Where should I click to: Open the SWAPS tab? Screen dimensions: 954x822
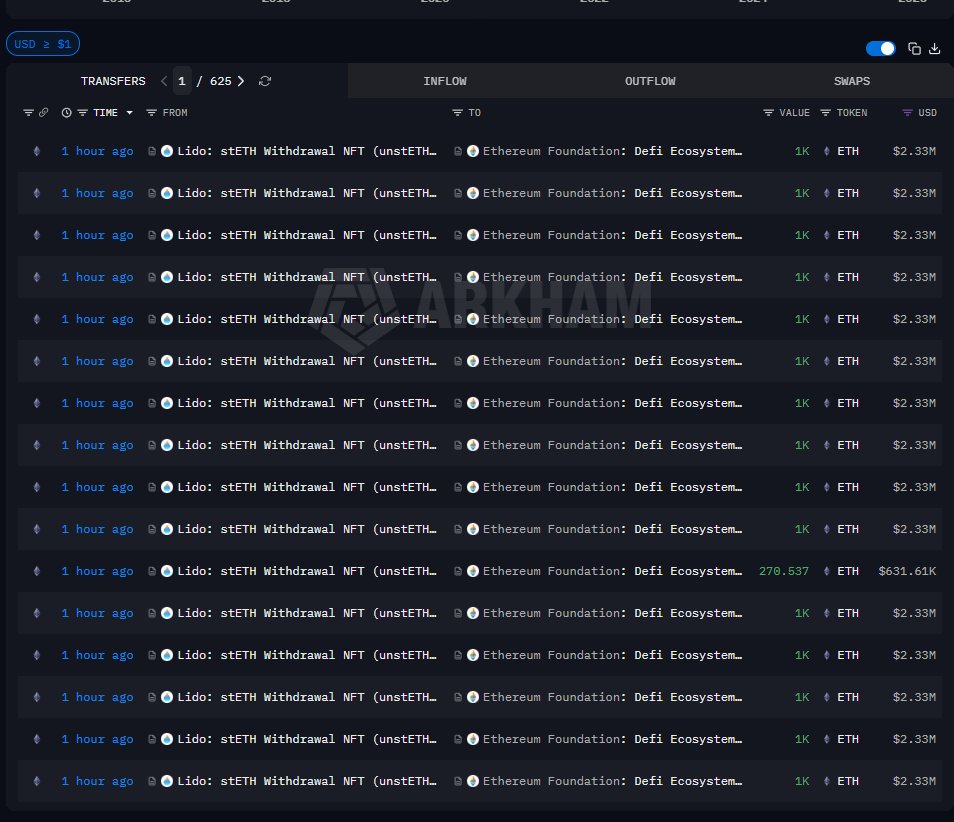852,81
